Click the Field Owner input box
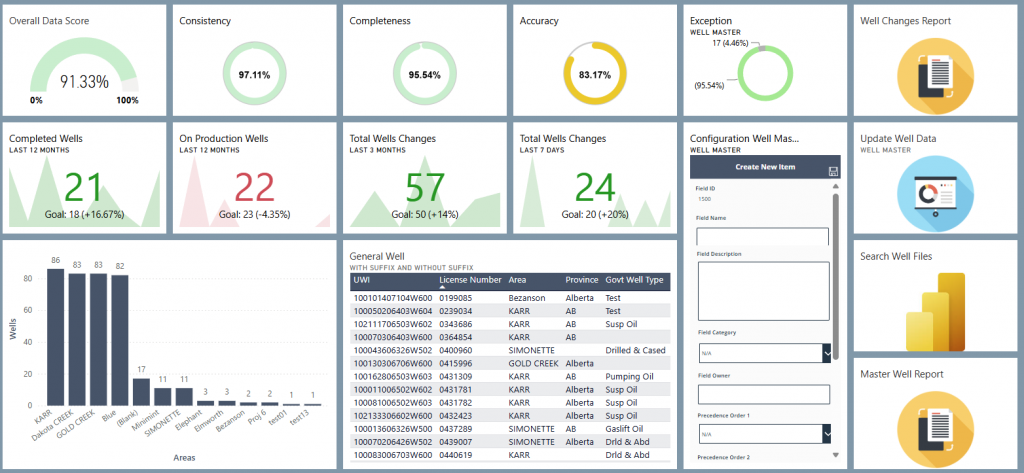Viewport: 1024px width, 473px height. (763, 394)
